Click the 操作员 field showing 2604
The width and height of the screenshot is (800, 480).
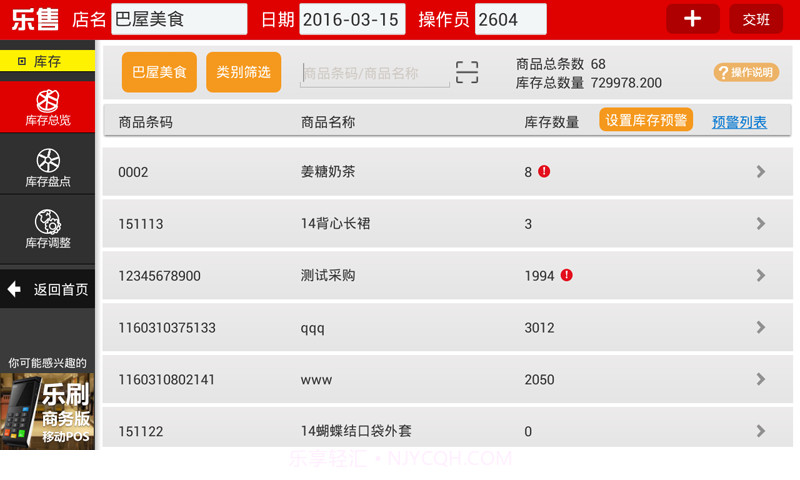[x=511, y=19]
